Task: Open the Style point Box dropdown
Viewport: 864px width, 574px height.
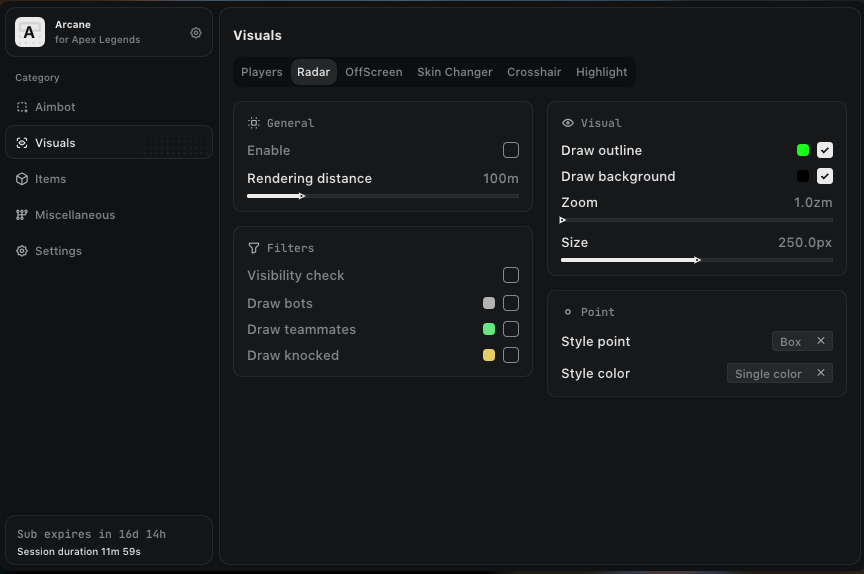Action: [791, 342]
